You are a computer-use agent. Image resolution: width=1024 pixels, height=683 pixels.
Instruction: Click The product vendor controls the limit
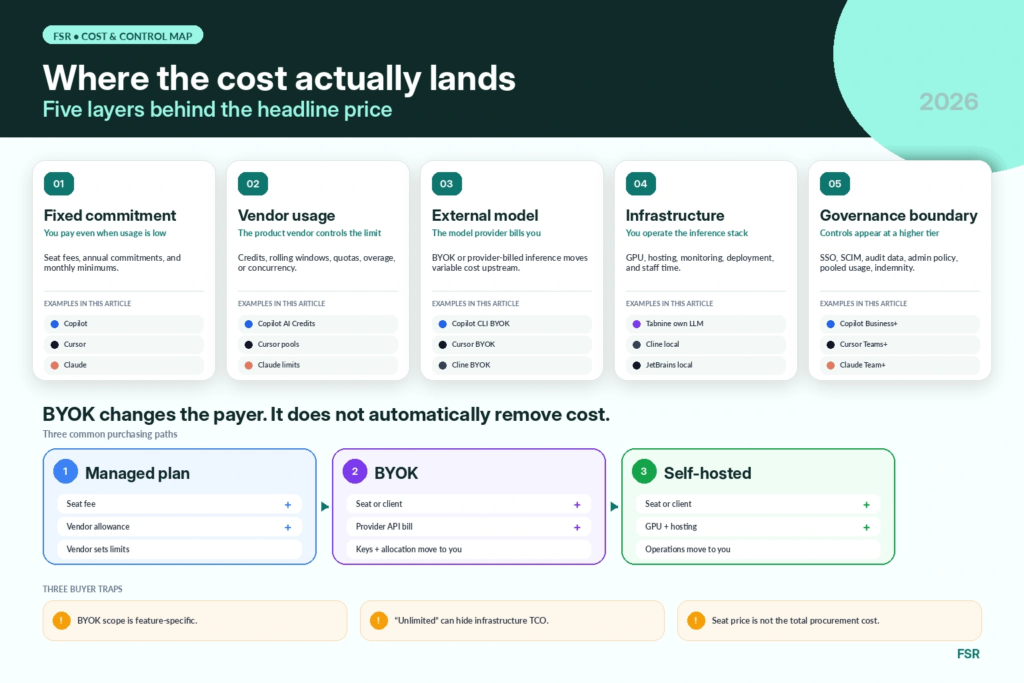coord(309,233)
